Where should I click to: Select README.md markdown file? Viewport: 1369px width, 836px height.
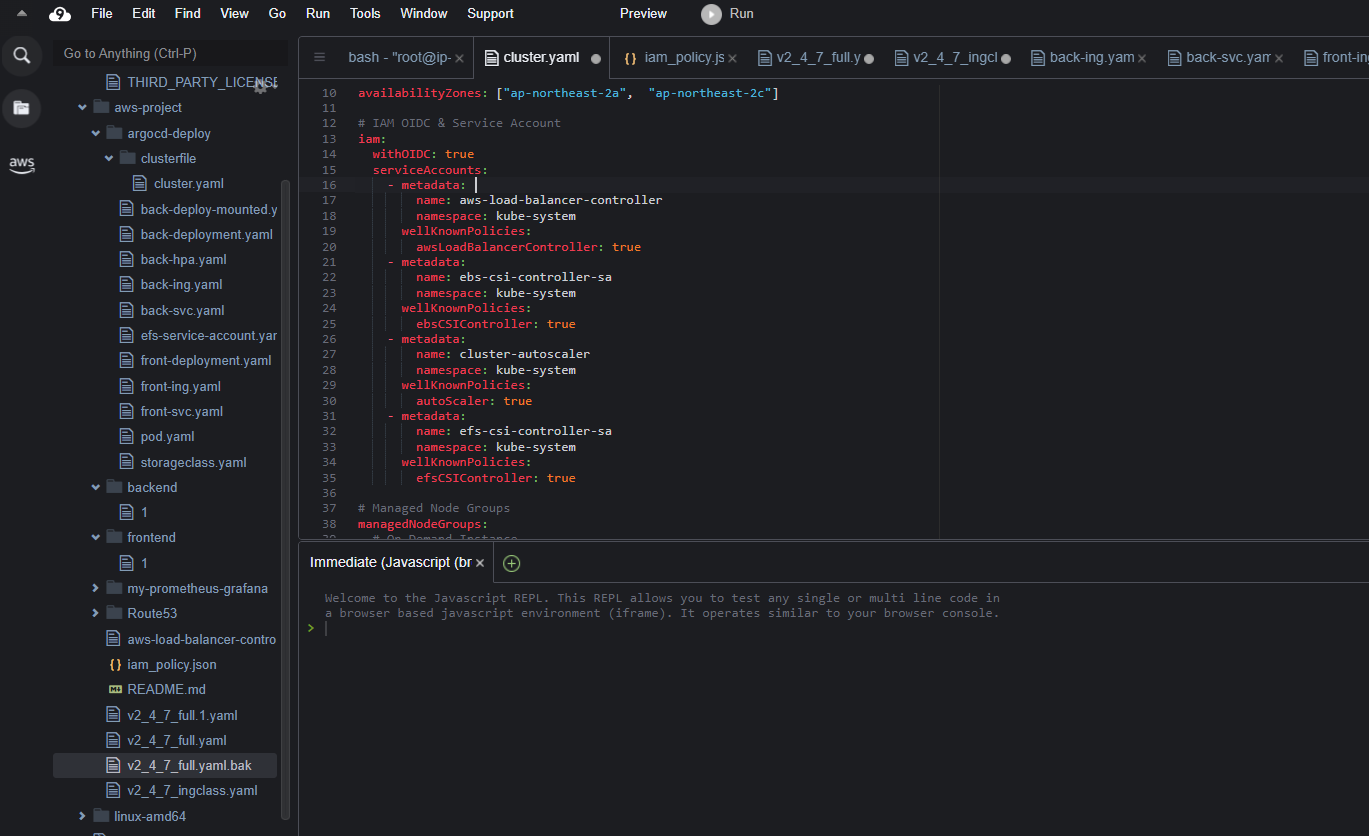pos(166,689)
